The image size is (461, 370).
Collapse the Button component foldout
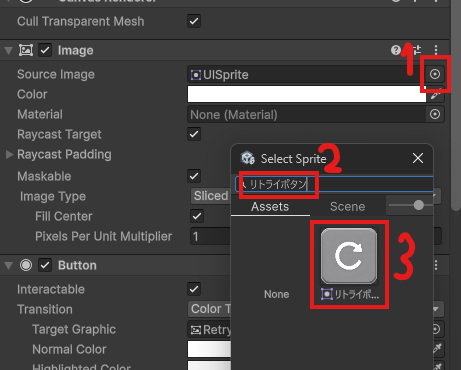(9, 266)
